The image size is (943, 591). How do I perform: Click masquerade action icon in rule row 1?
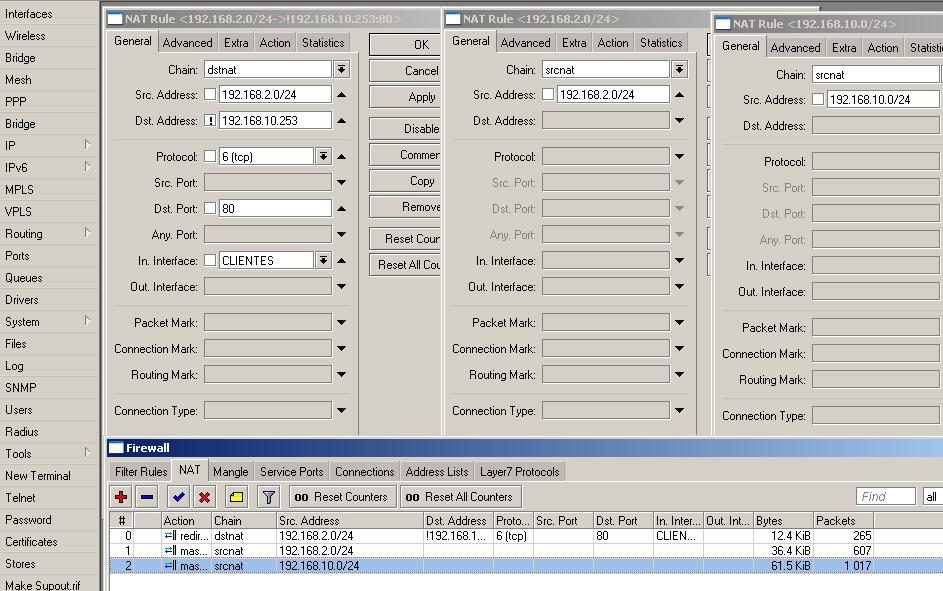pos(170,551)
